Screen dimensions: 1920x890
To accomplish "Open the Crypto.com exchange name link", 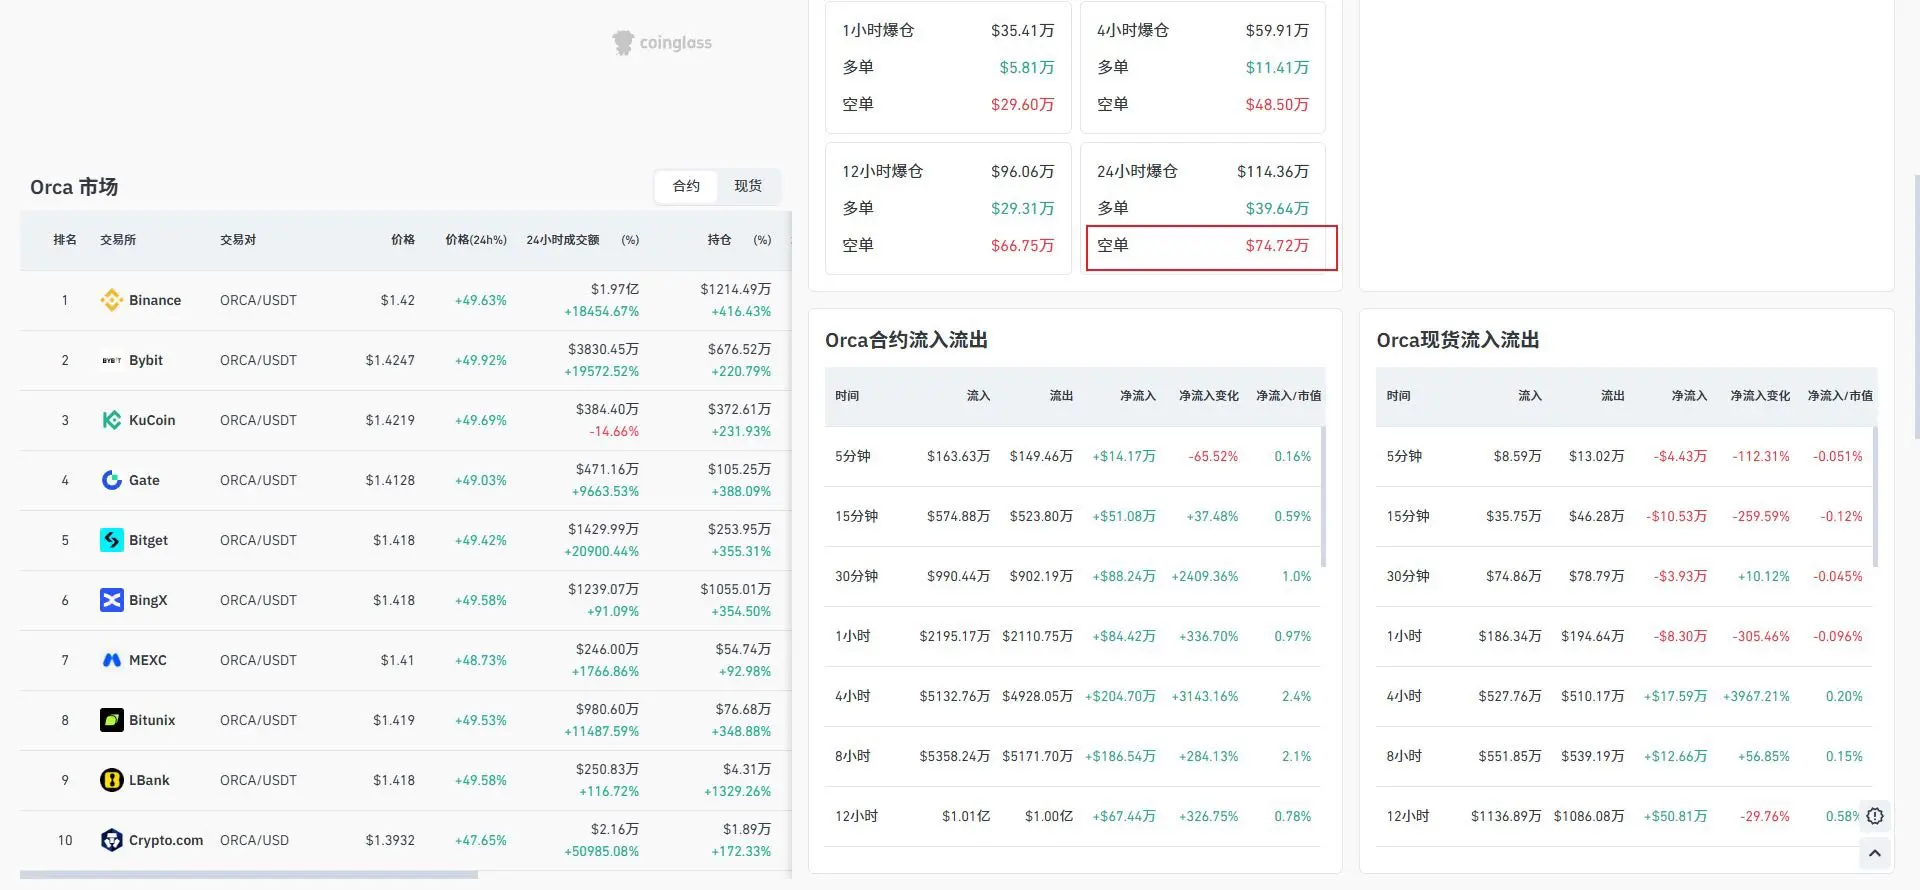I will (x=166, y=840).
